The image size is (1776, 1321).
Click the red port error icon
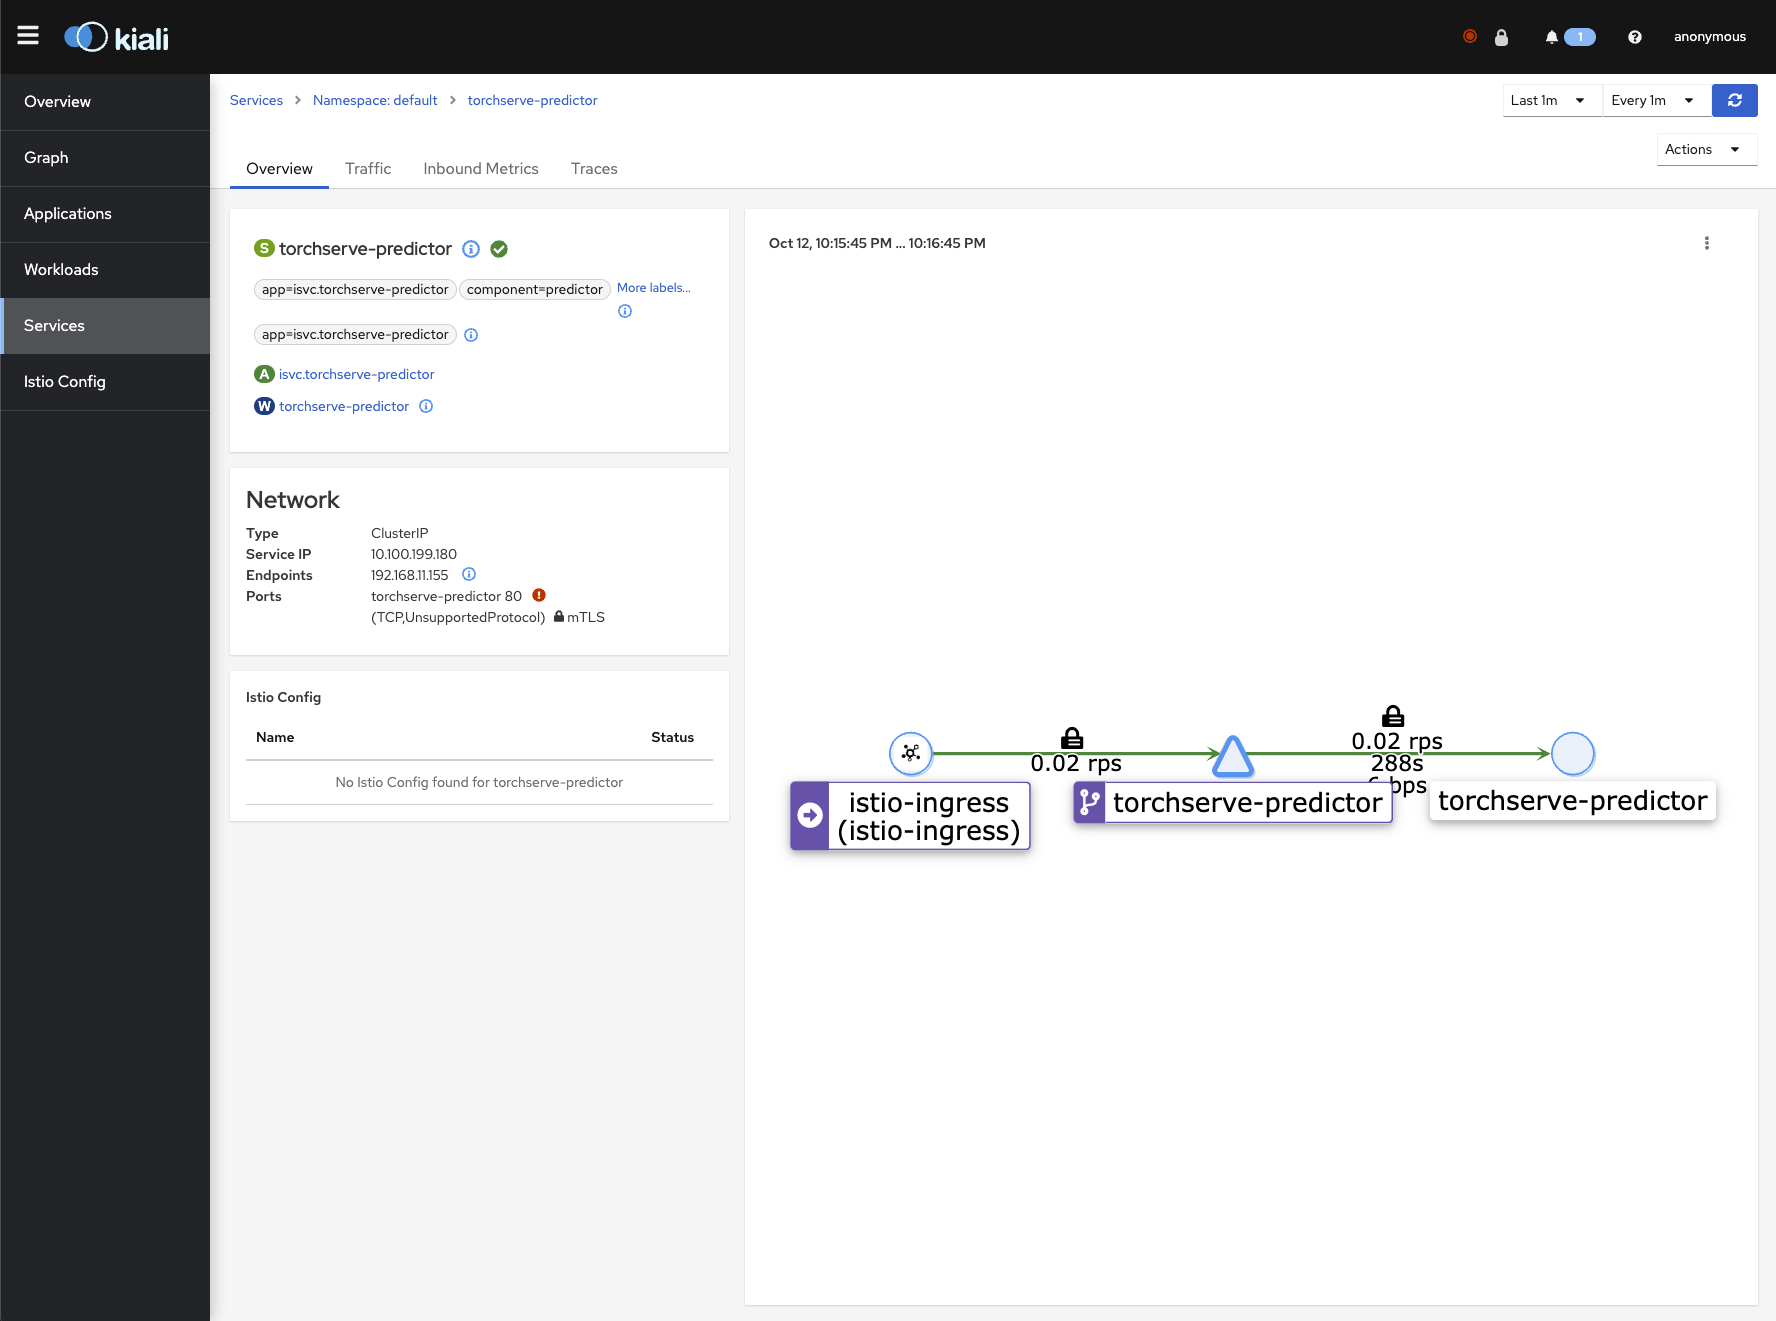point(539,595)
